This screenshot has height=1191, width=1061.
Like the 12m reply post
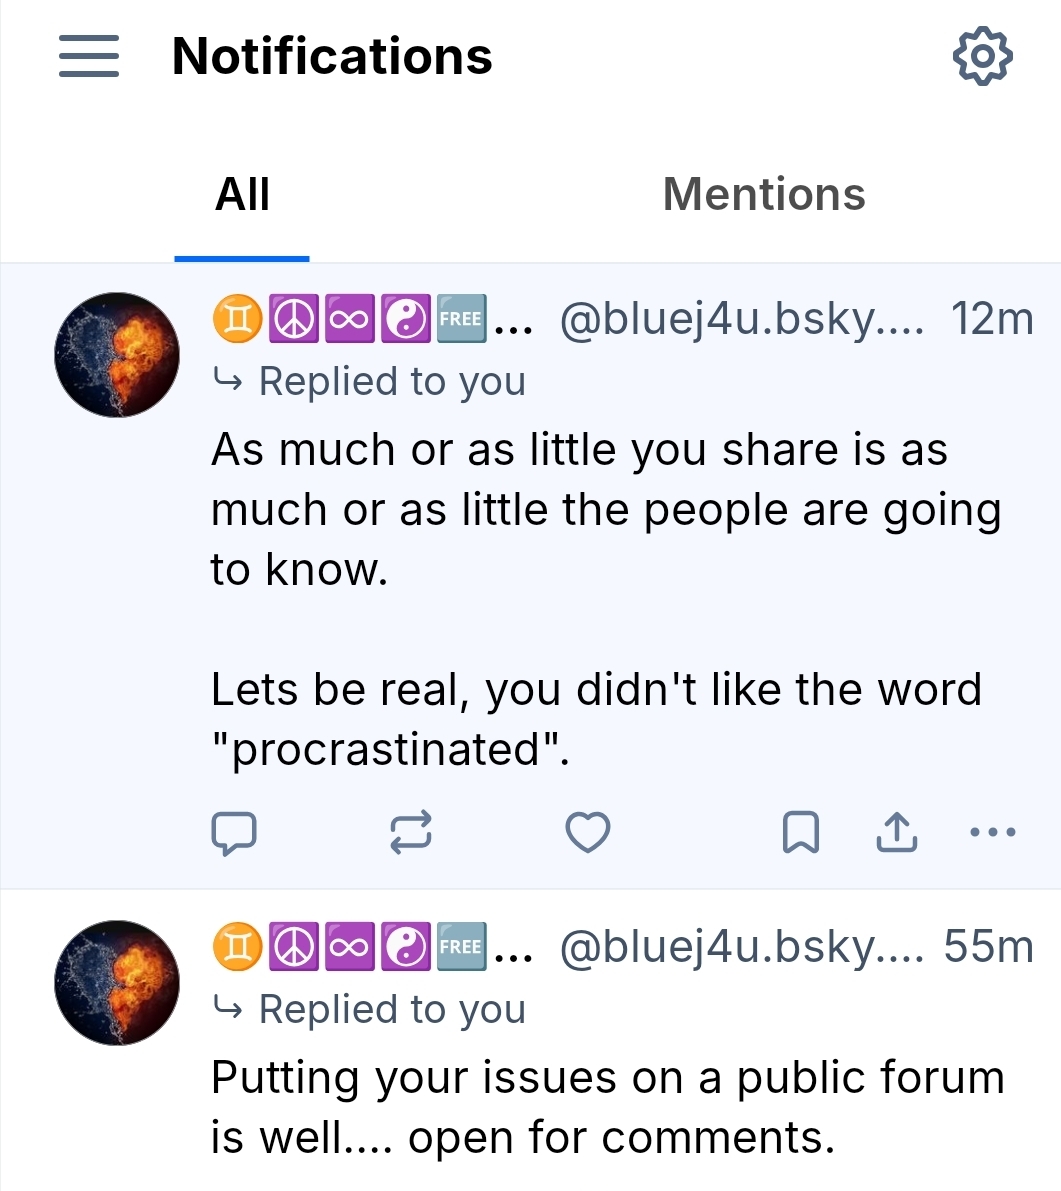coord(588,832)
